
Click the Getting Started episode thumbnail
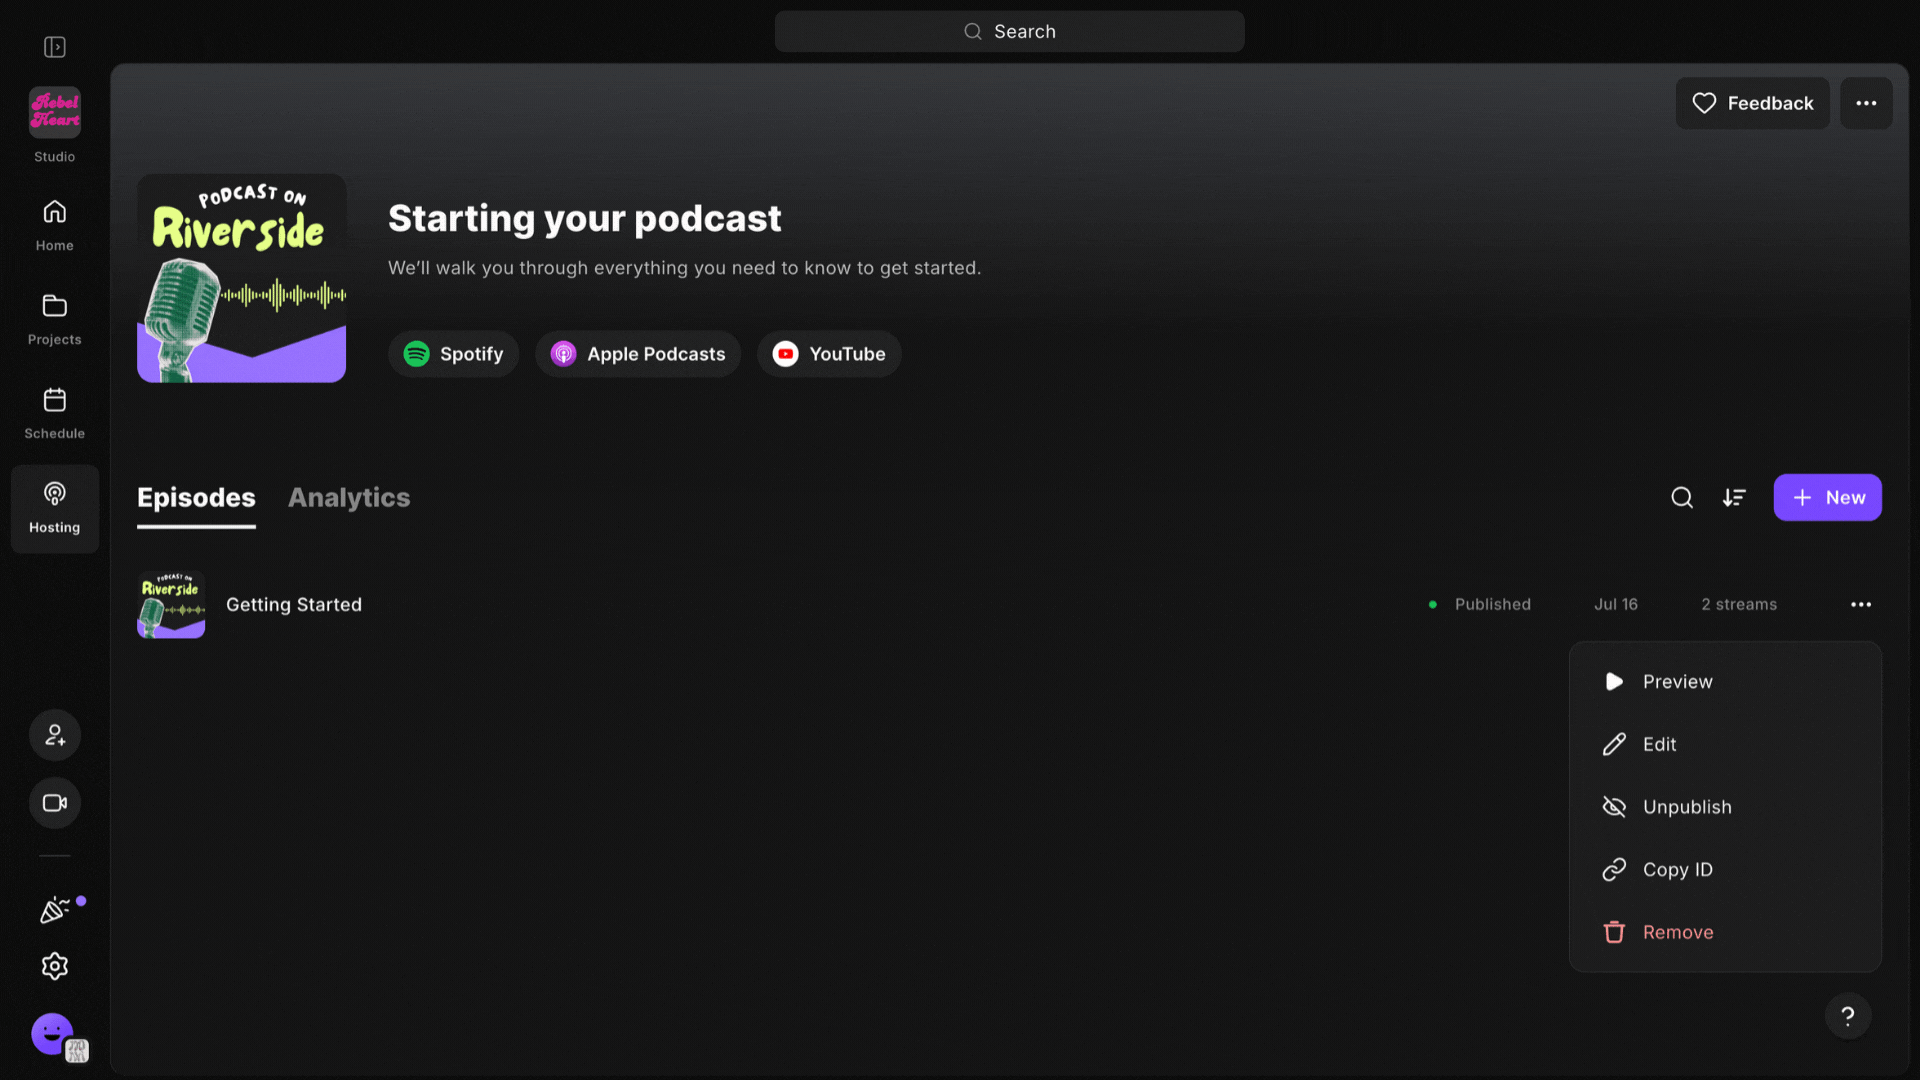tap(171, 605)
